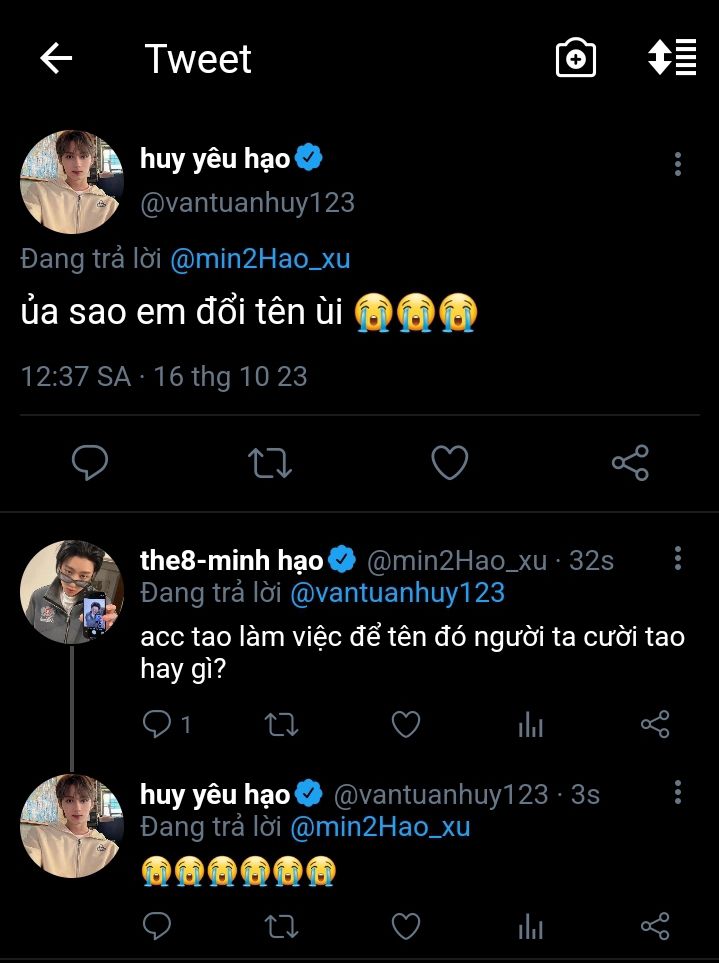Like the last crying-emoji reply
Image resolution: width=719 pixels, height=963 pixels.
click(405, 927)
